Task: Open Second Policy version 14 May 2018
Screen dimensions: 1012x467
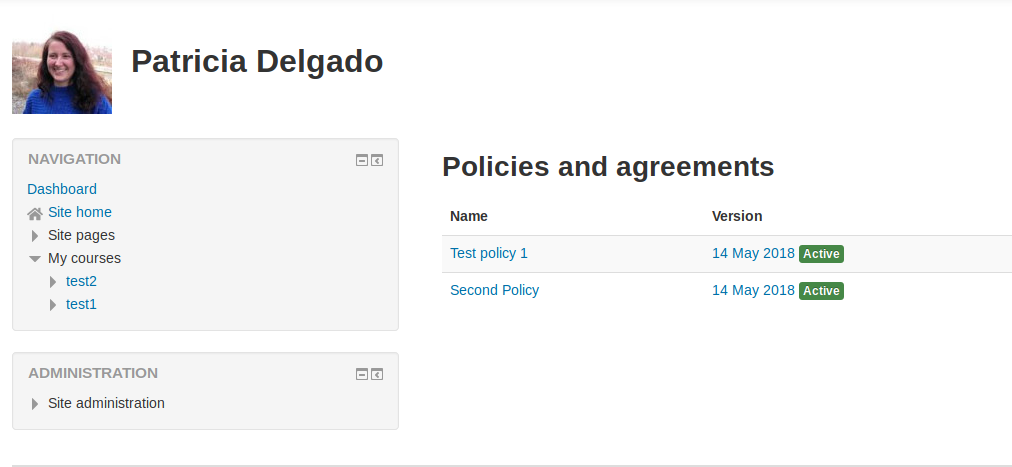Action: tap(753, 290)
